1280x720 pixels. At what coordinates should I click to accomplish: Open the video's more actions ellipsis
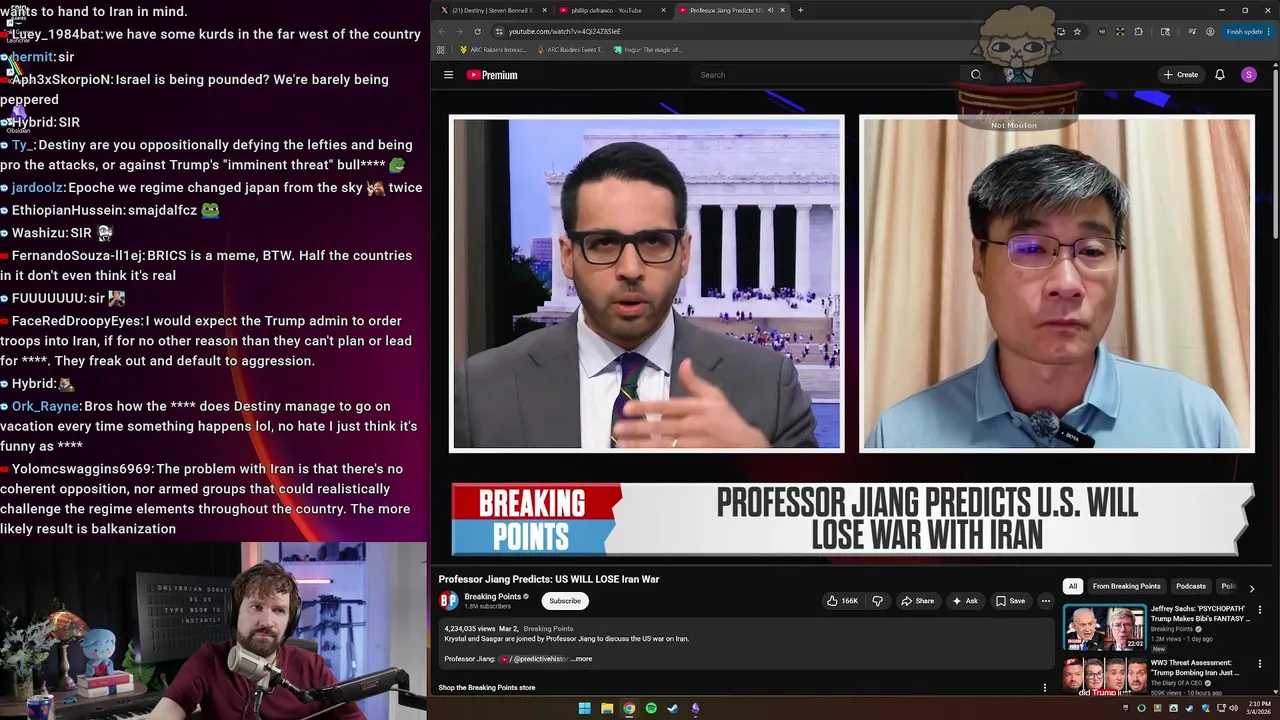point(1045,601)
